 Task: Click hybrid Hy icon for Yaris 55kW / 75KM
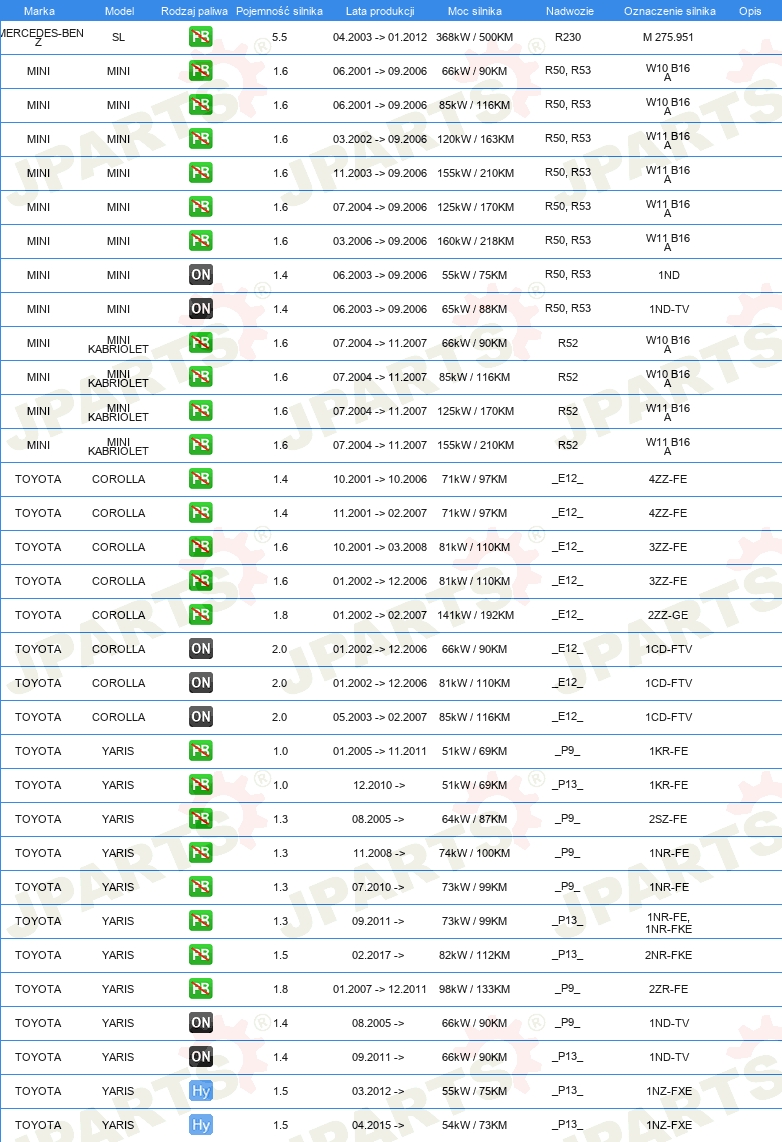click(201, 1090)
